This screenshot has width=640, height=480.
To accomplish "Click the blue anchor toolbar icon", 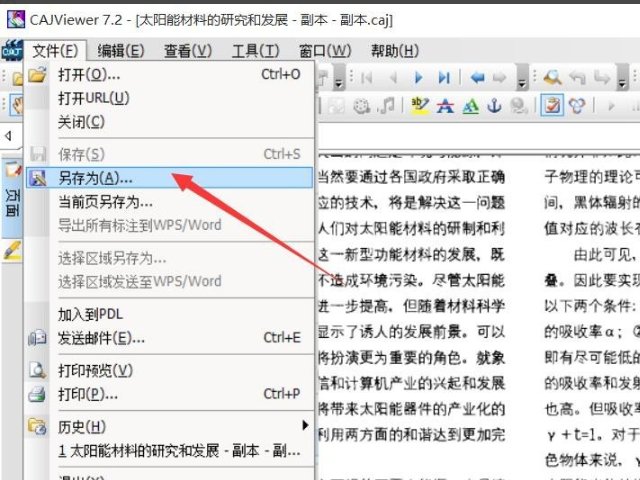I will coord(494,106).
